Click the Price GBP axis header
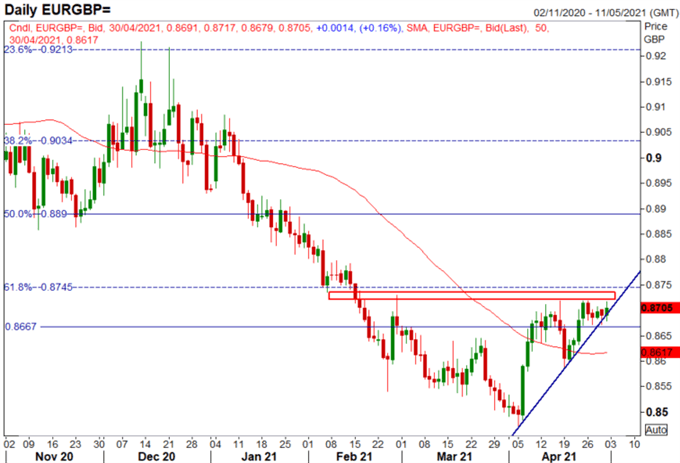Screen dimensions: 680x463 click(655, 33)
